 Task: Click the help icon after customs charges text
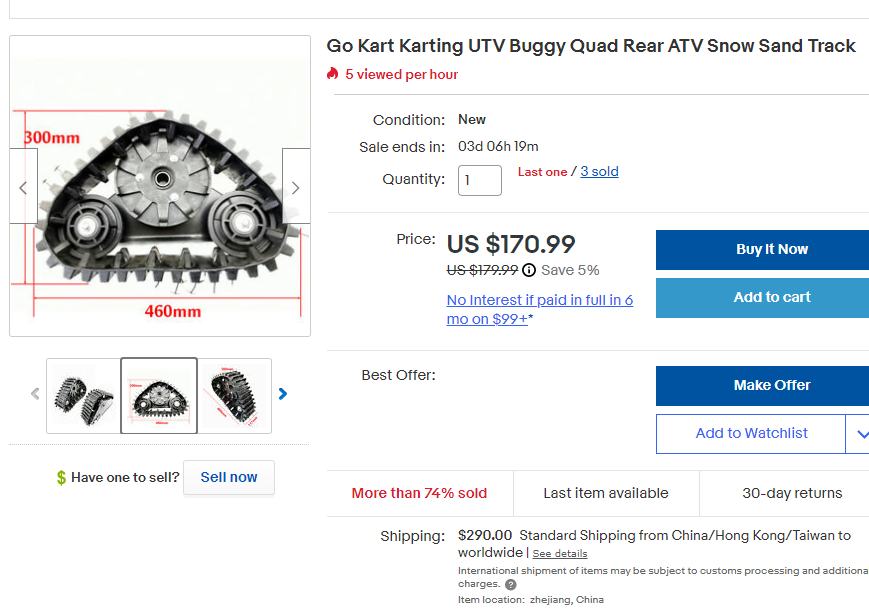(511, 585)
